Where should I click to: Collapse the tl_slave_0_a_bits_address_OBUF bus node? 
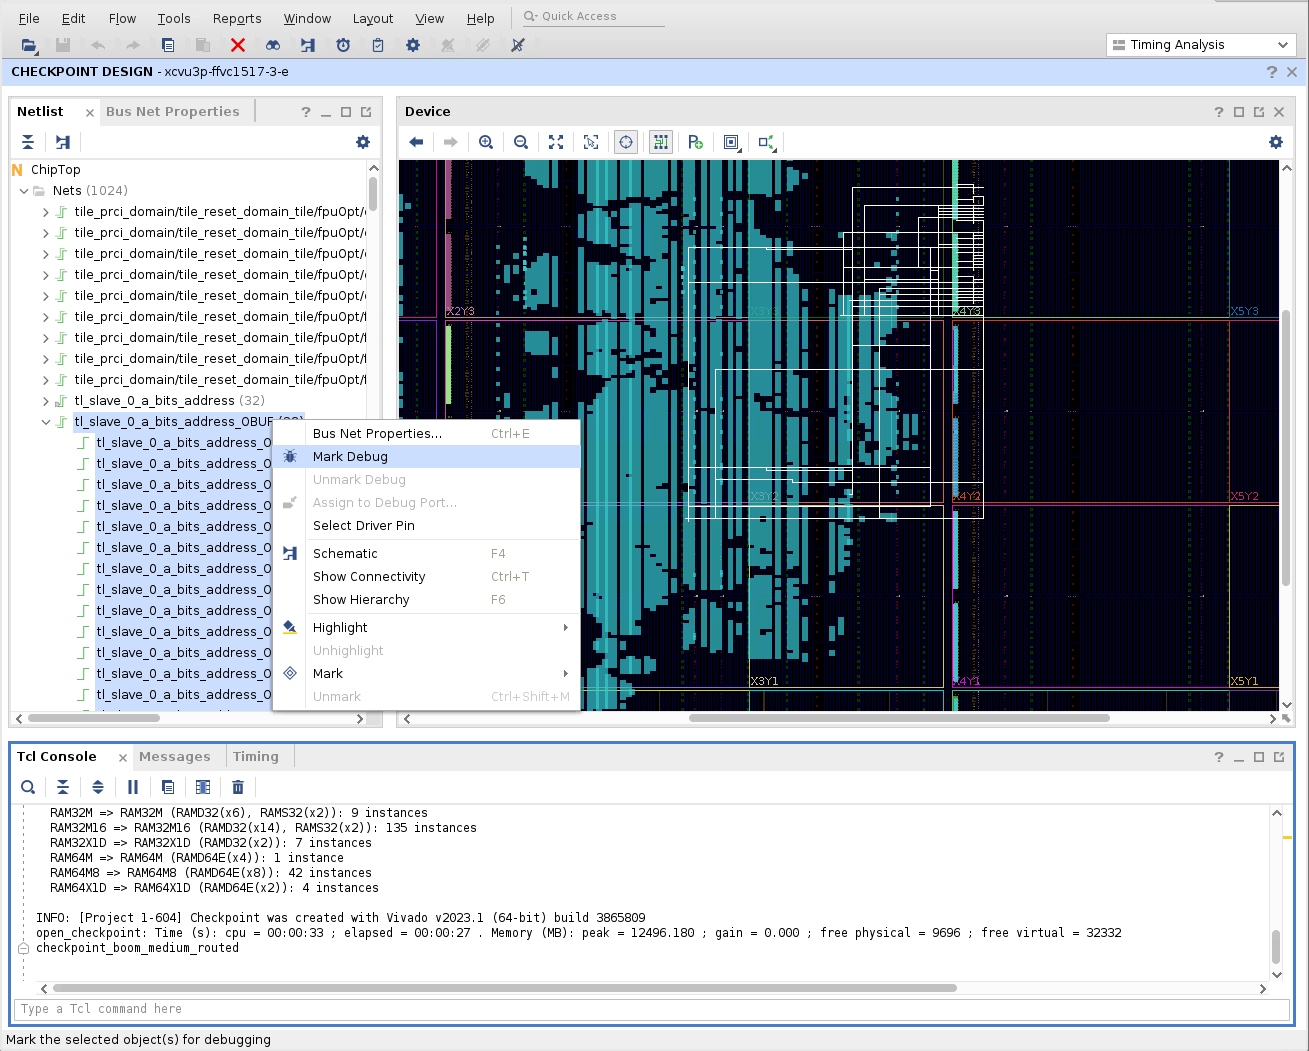(x=46, y=422)
